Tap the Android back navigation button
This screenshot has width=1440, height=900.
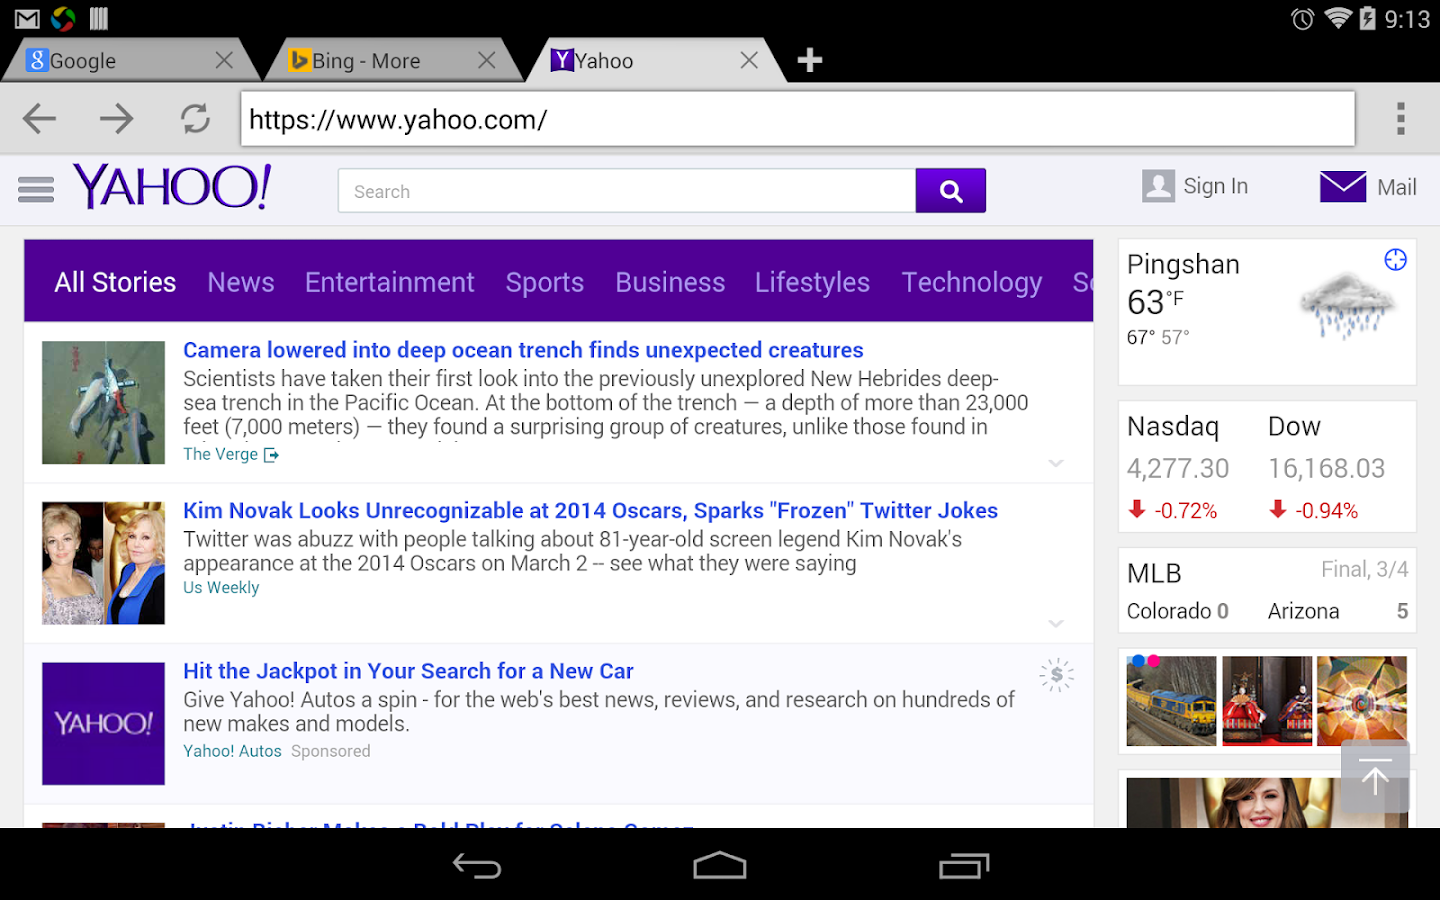(477, 866)
